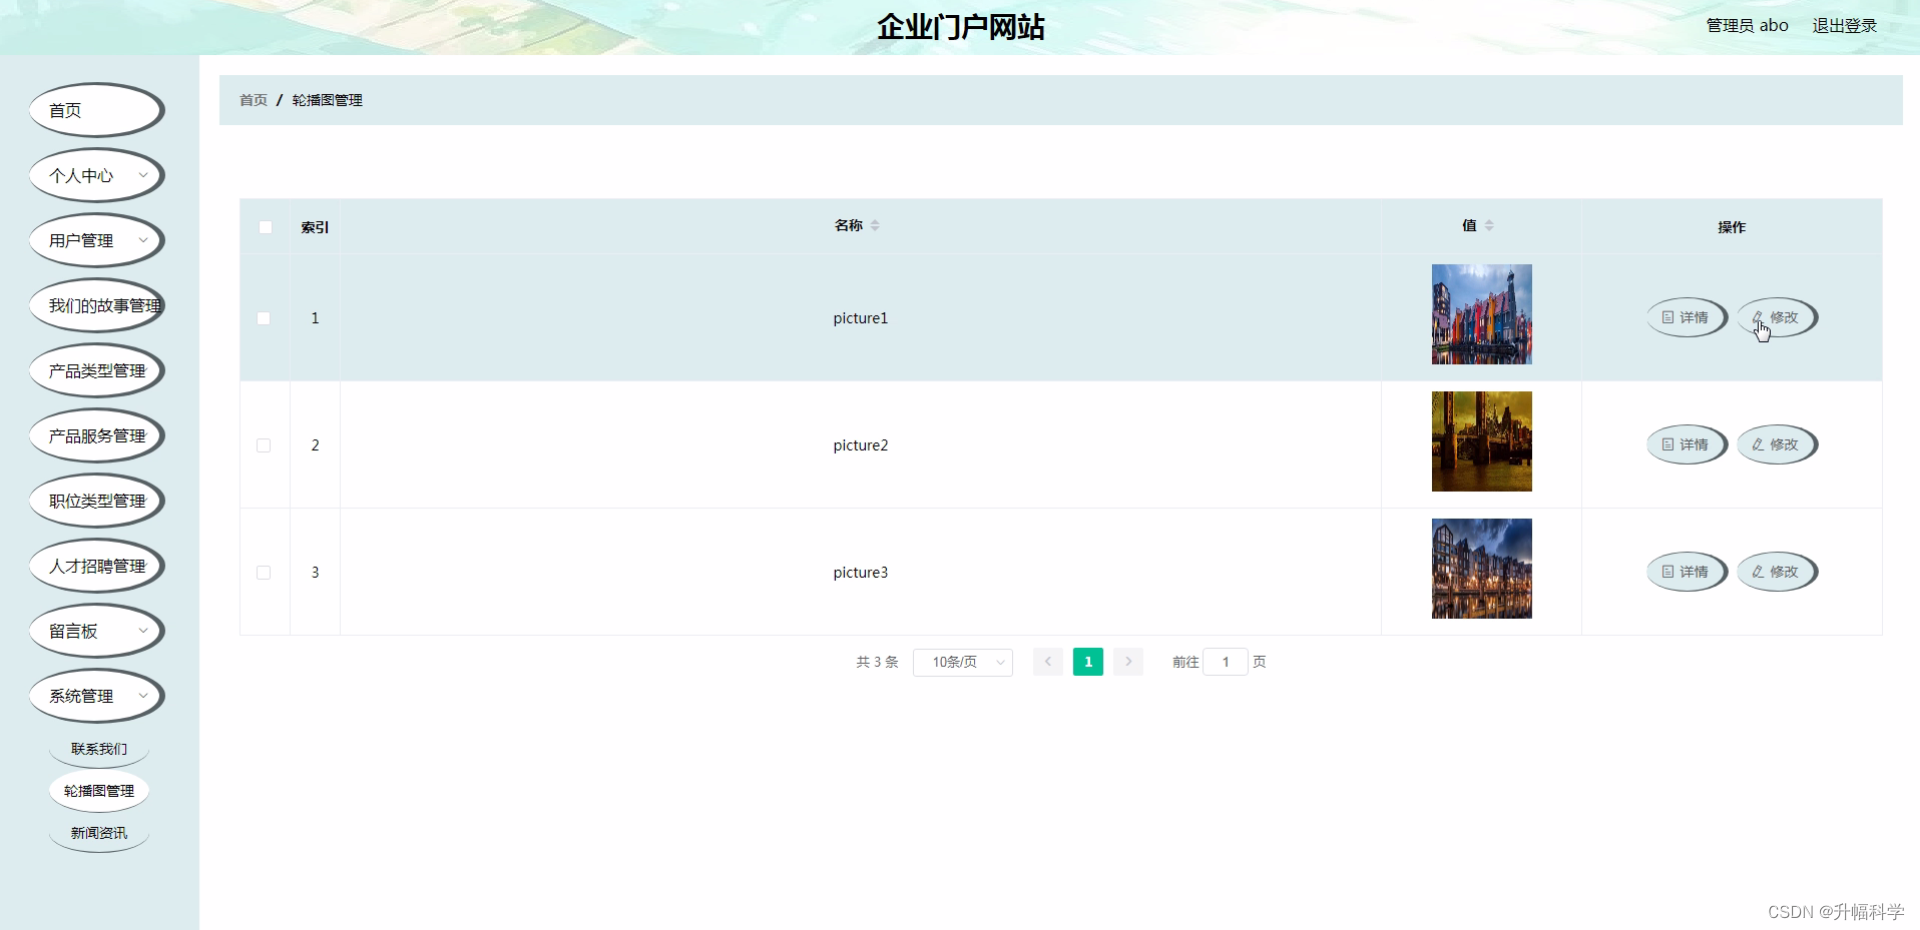Click 退出登录 in the top bar

pyautogui.click(x=1844, y=25)
